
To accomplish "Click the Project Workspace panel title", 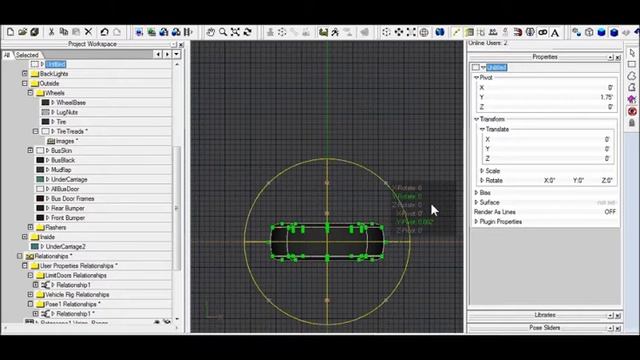I will pos(92,44).
